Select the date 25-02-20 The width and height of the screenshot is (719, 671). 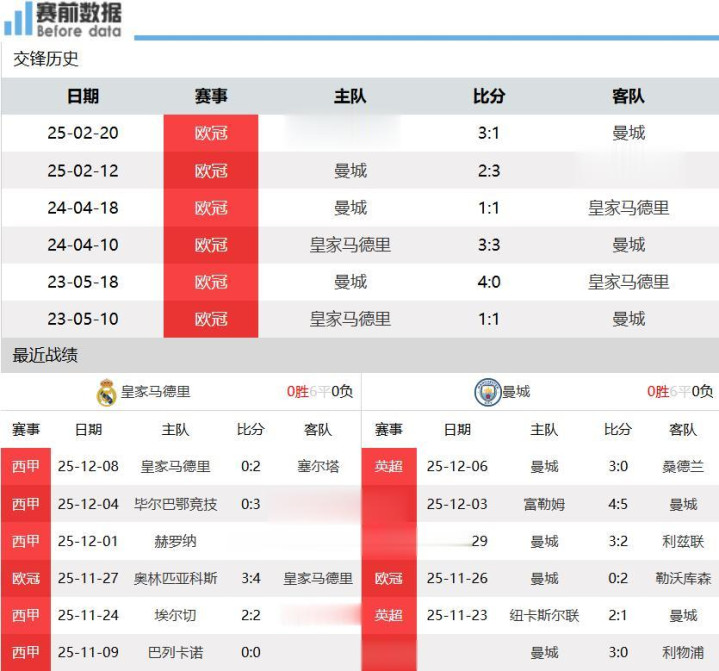pyautogui.click(x=83, y=133)
